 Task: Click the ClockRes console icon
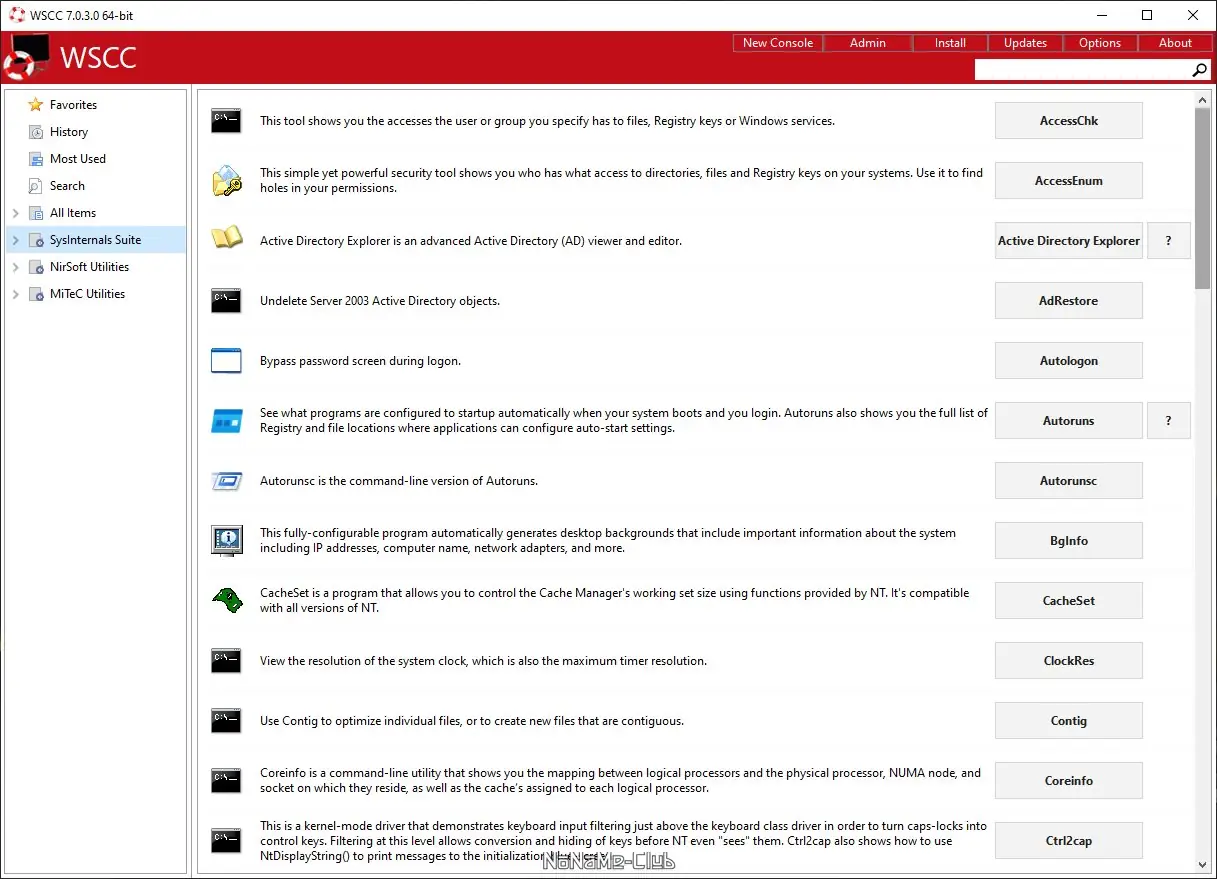[226, 660]
